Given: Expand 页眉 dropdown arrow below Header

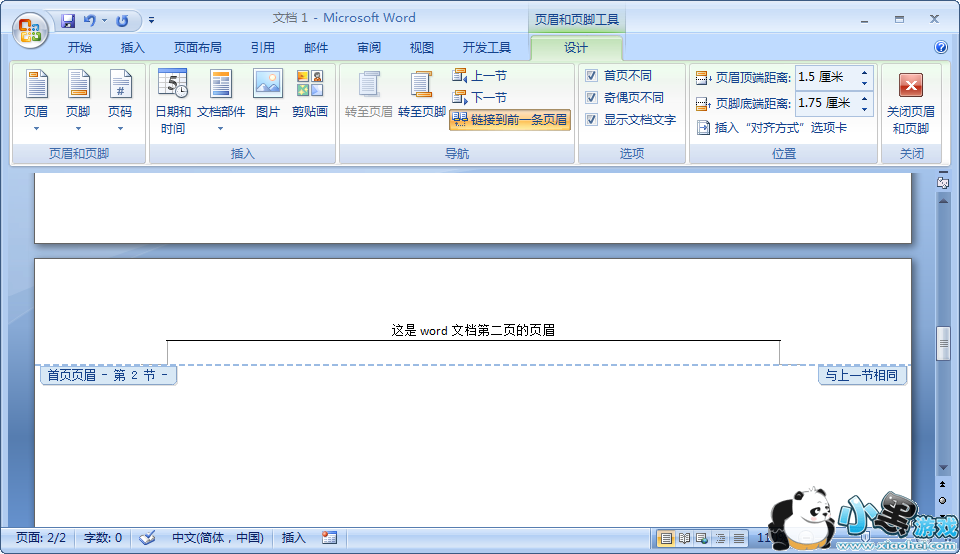Looking at the screenshot, I should (x=36, y=129).
